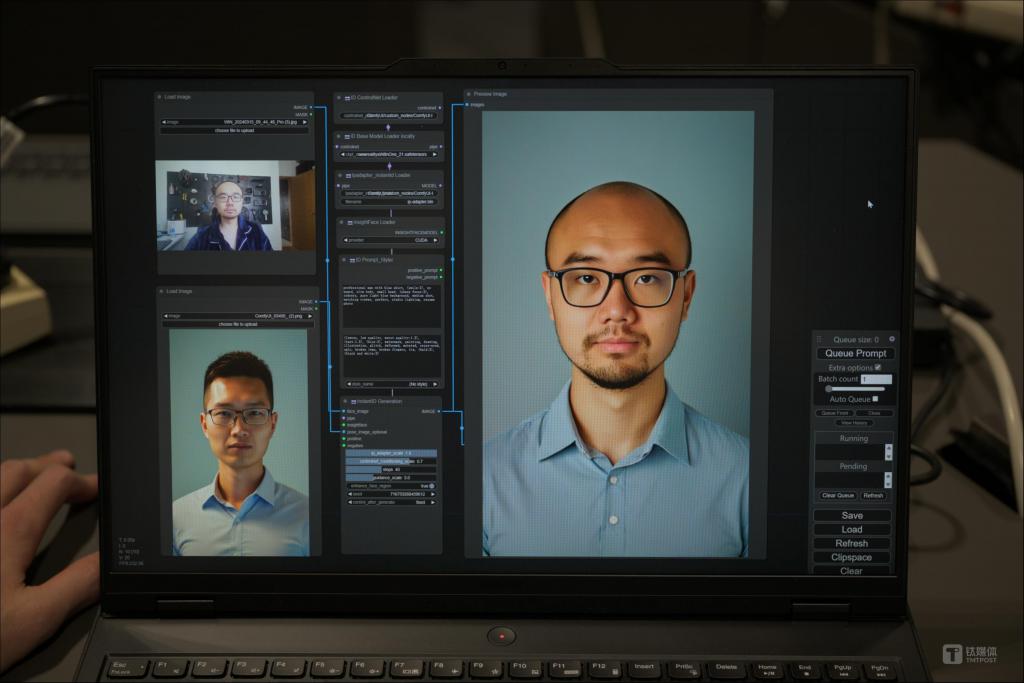
Task: Increase the seed value arrow
Action: [x=433, y=494]
